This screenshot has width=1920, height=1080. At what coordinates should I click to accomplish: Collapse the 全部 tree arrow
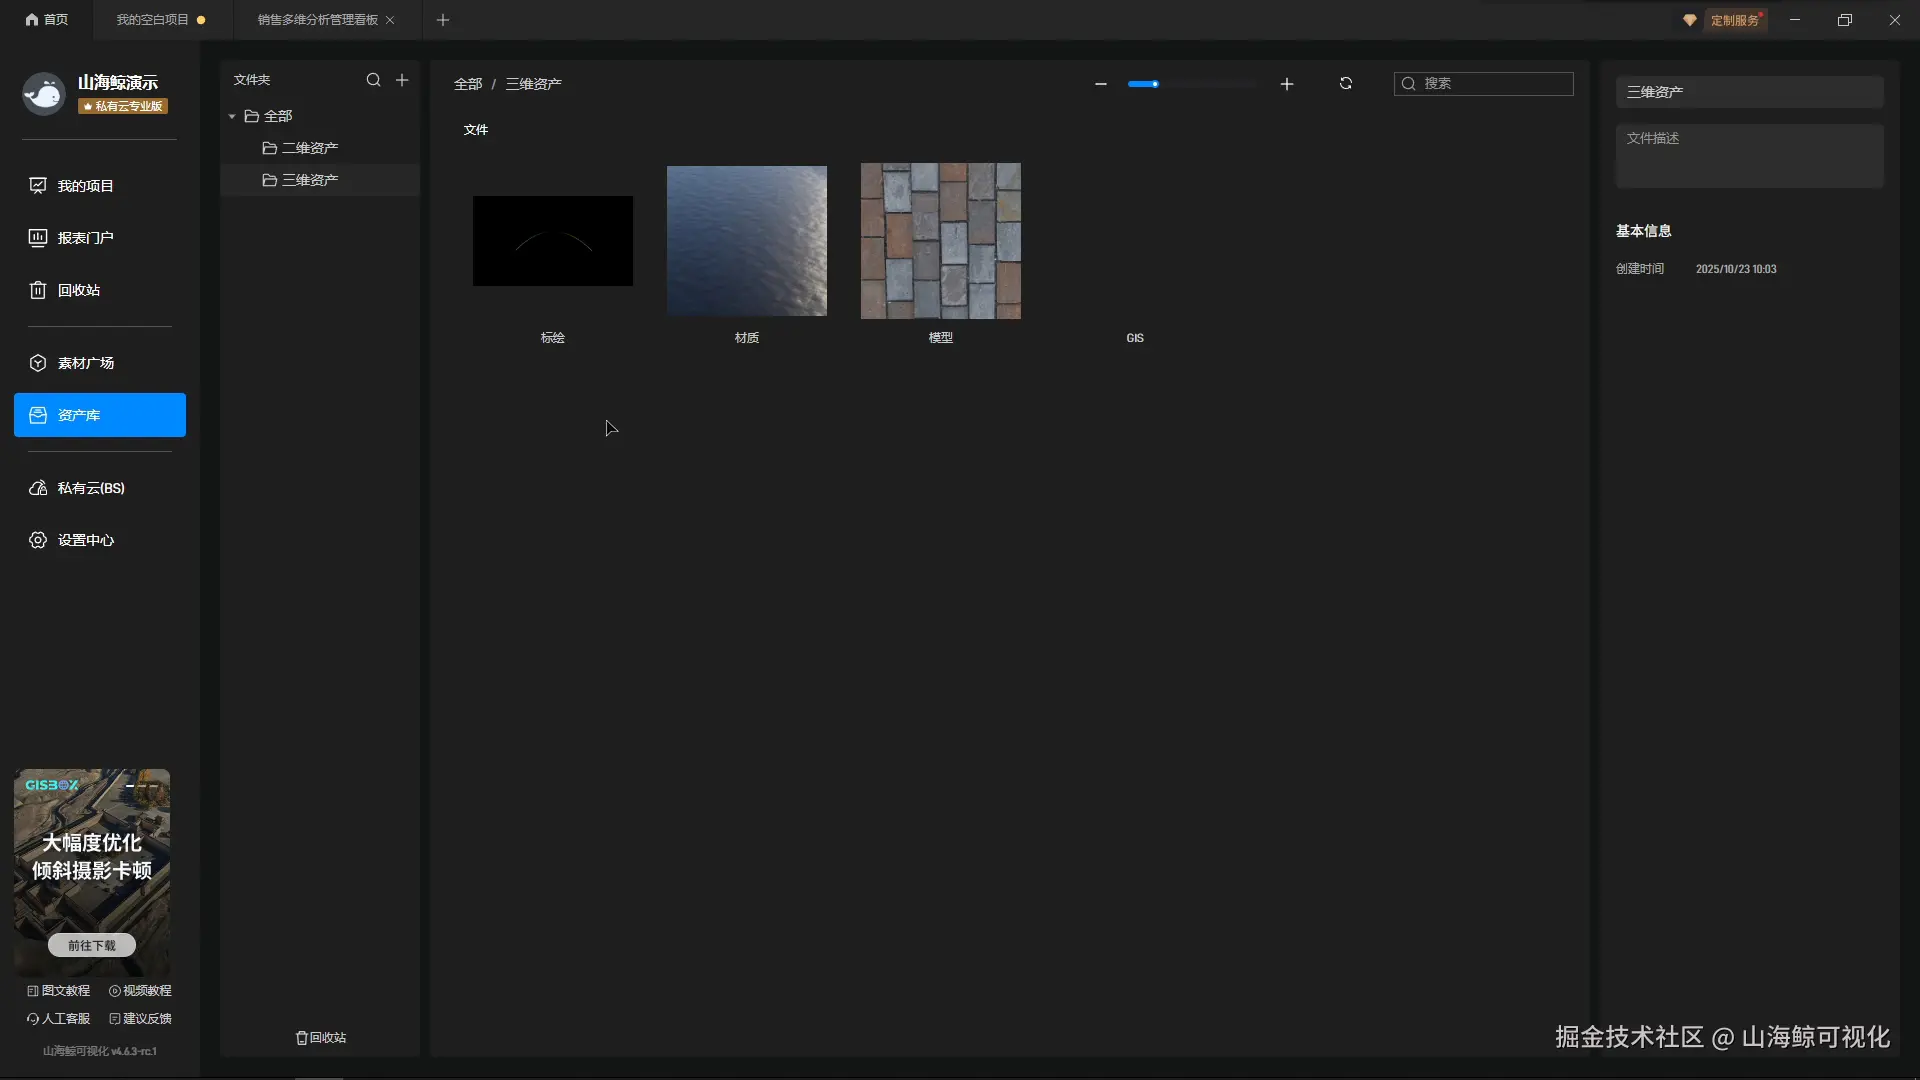coord(232,117)
